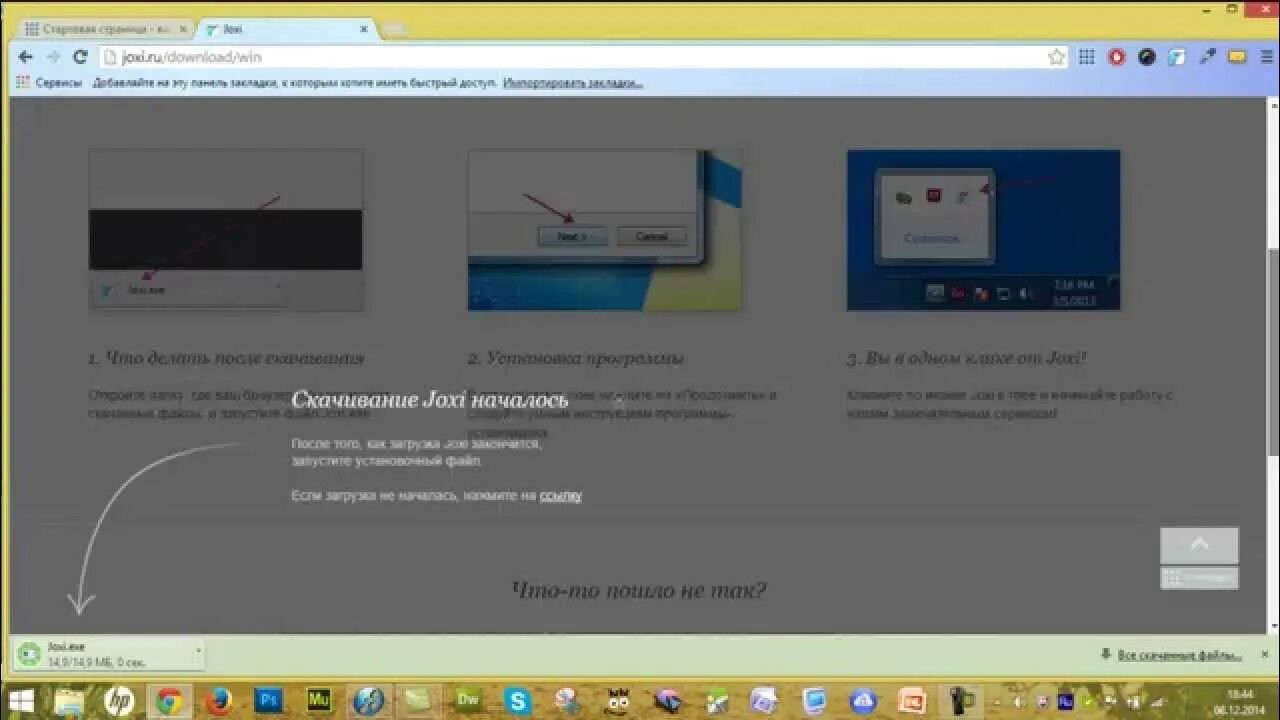This screenshot has width=1280, height=720.
Task: Launch the HP icon in taskbar
Action: (119, 701)
